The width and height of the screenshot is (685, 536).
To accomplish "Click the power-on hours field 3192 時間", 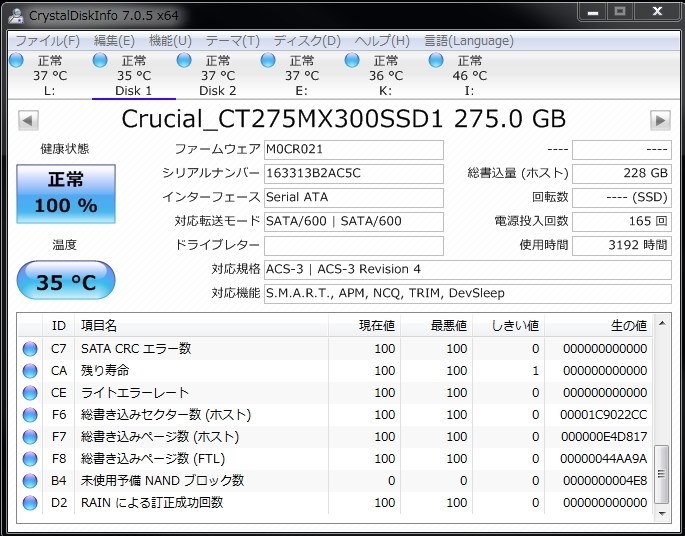I will 622,246.
